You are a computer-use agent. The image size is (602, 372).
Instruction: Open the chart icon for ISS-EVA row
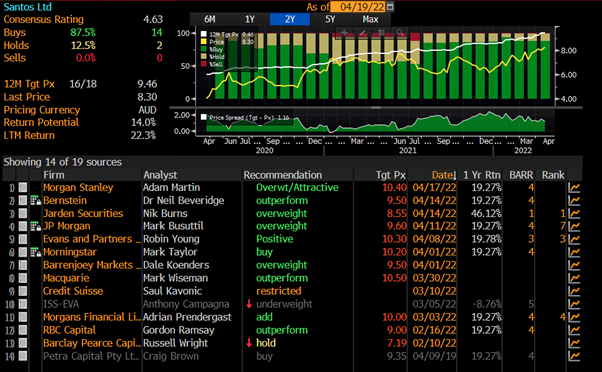point(574,304)
